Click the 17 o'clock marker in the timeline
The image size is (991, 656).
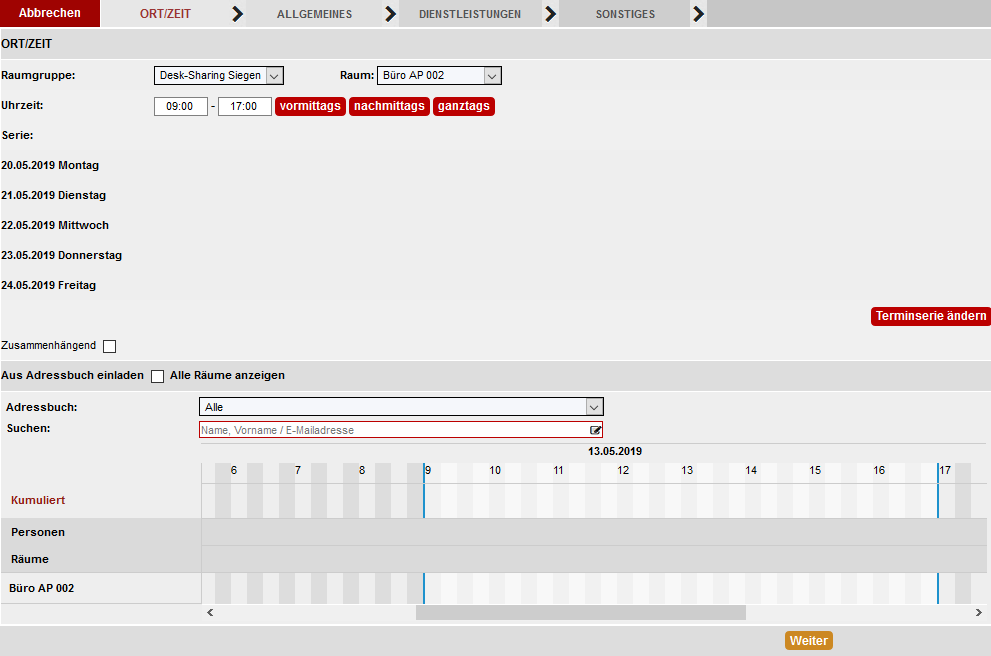pyautogui.click(x=945, y=470)
